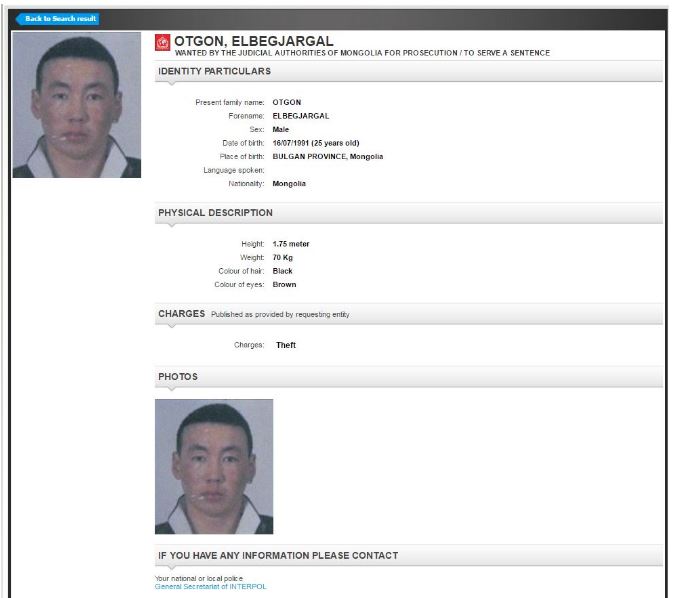
Task: Click the Height value 1.75 meter
Action: tap(291, 244)
